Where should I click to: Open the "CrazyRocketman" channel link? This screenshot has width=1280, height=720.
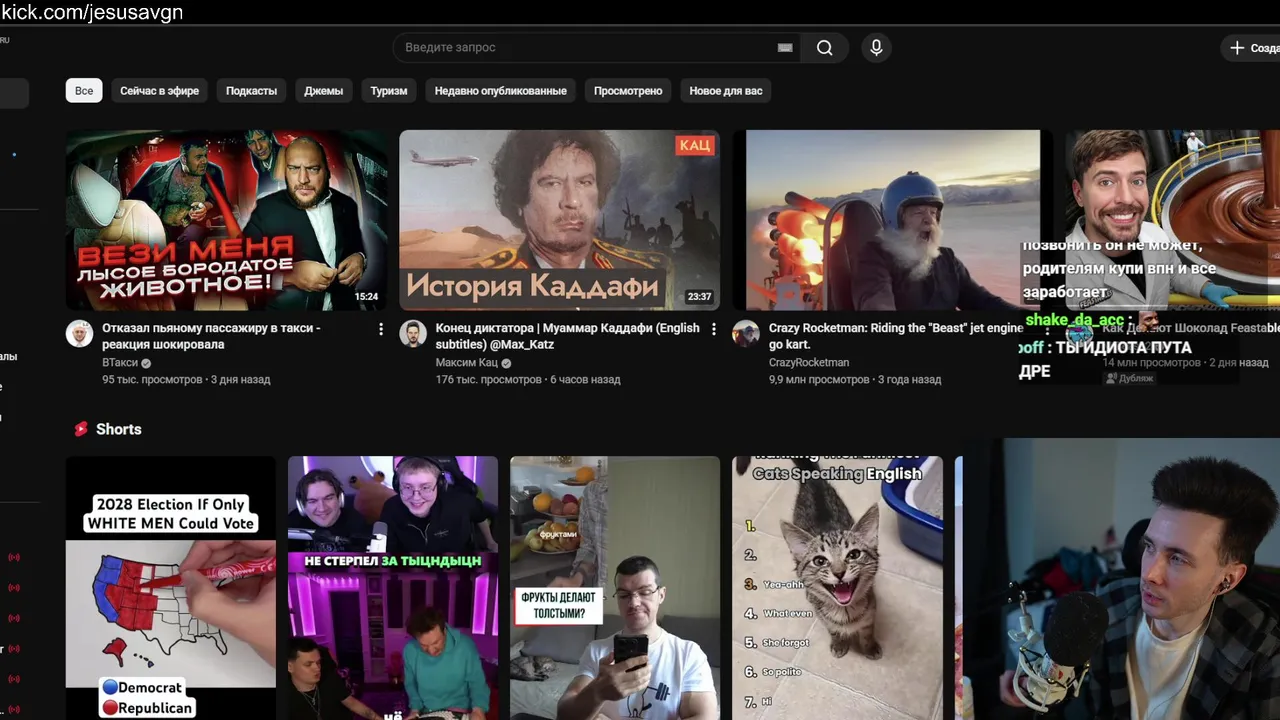click(x=809, y=363)
